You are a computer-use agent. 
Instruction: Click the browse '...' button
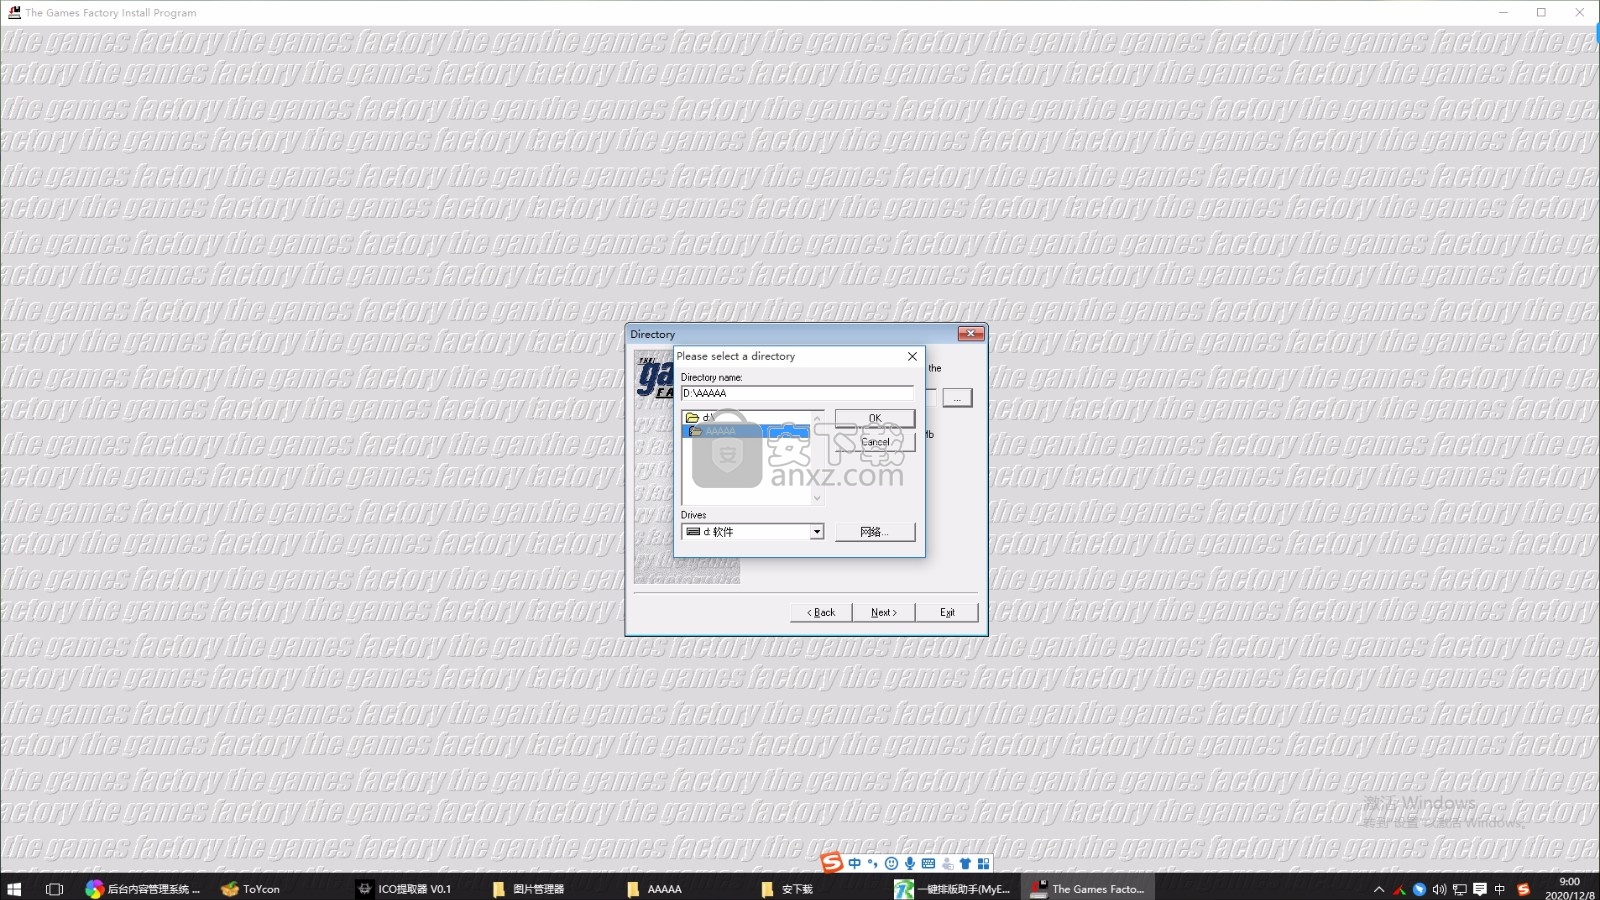(957, 398)
